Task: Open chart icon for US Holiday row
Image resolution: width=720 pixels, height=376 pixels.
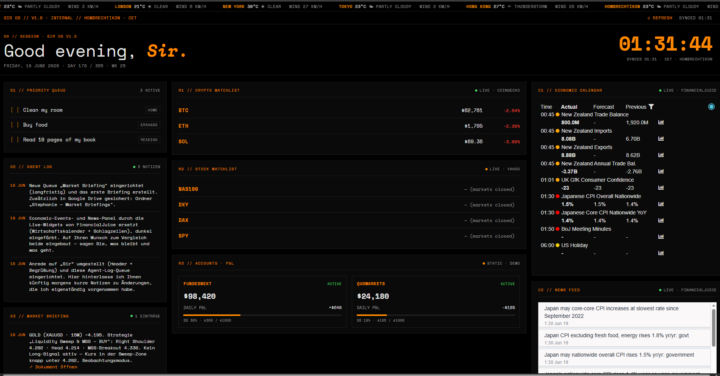Action: (661, 253)
